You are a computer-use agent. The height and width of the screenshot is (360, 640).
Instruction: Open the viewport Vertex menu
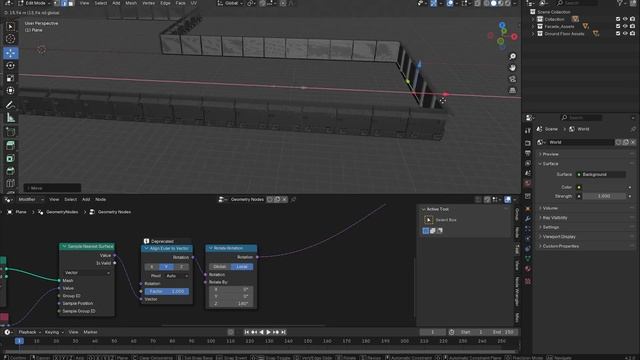coord(149,3)
